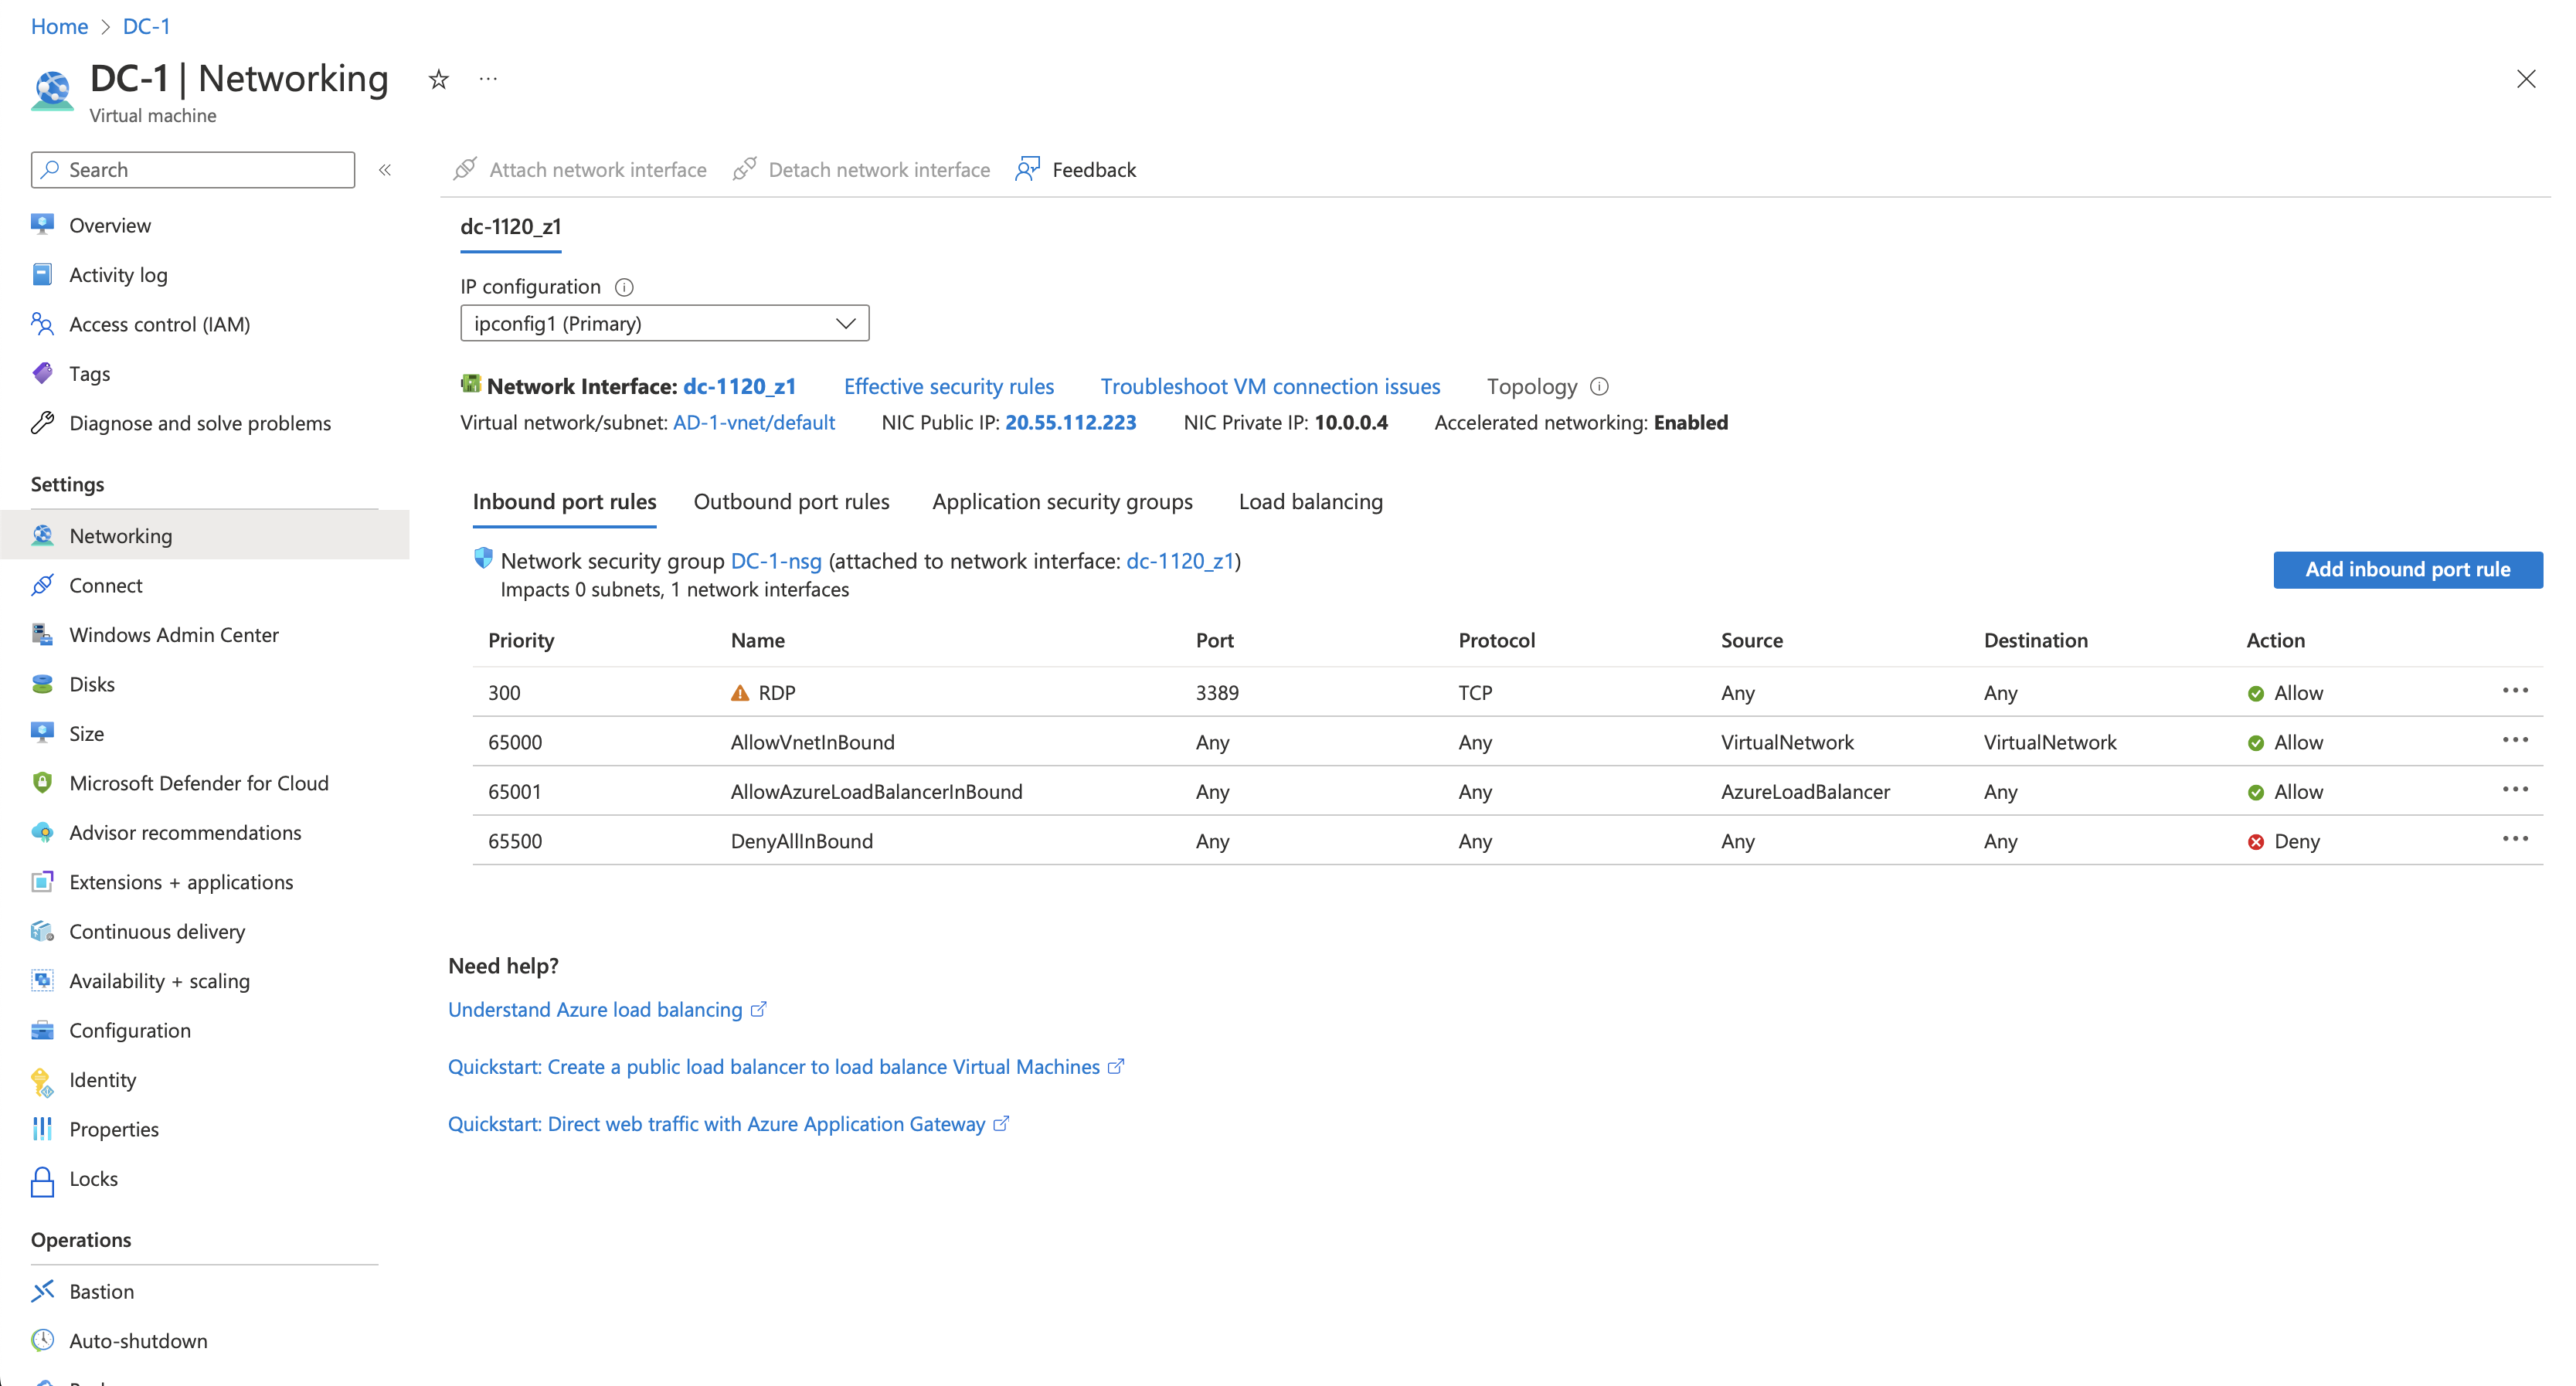Image resolution: width=2576 pixels, height=1386 pixels.
Task: Open the Application security groups tab
Action: (1062, 501)
